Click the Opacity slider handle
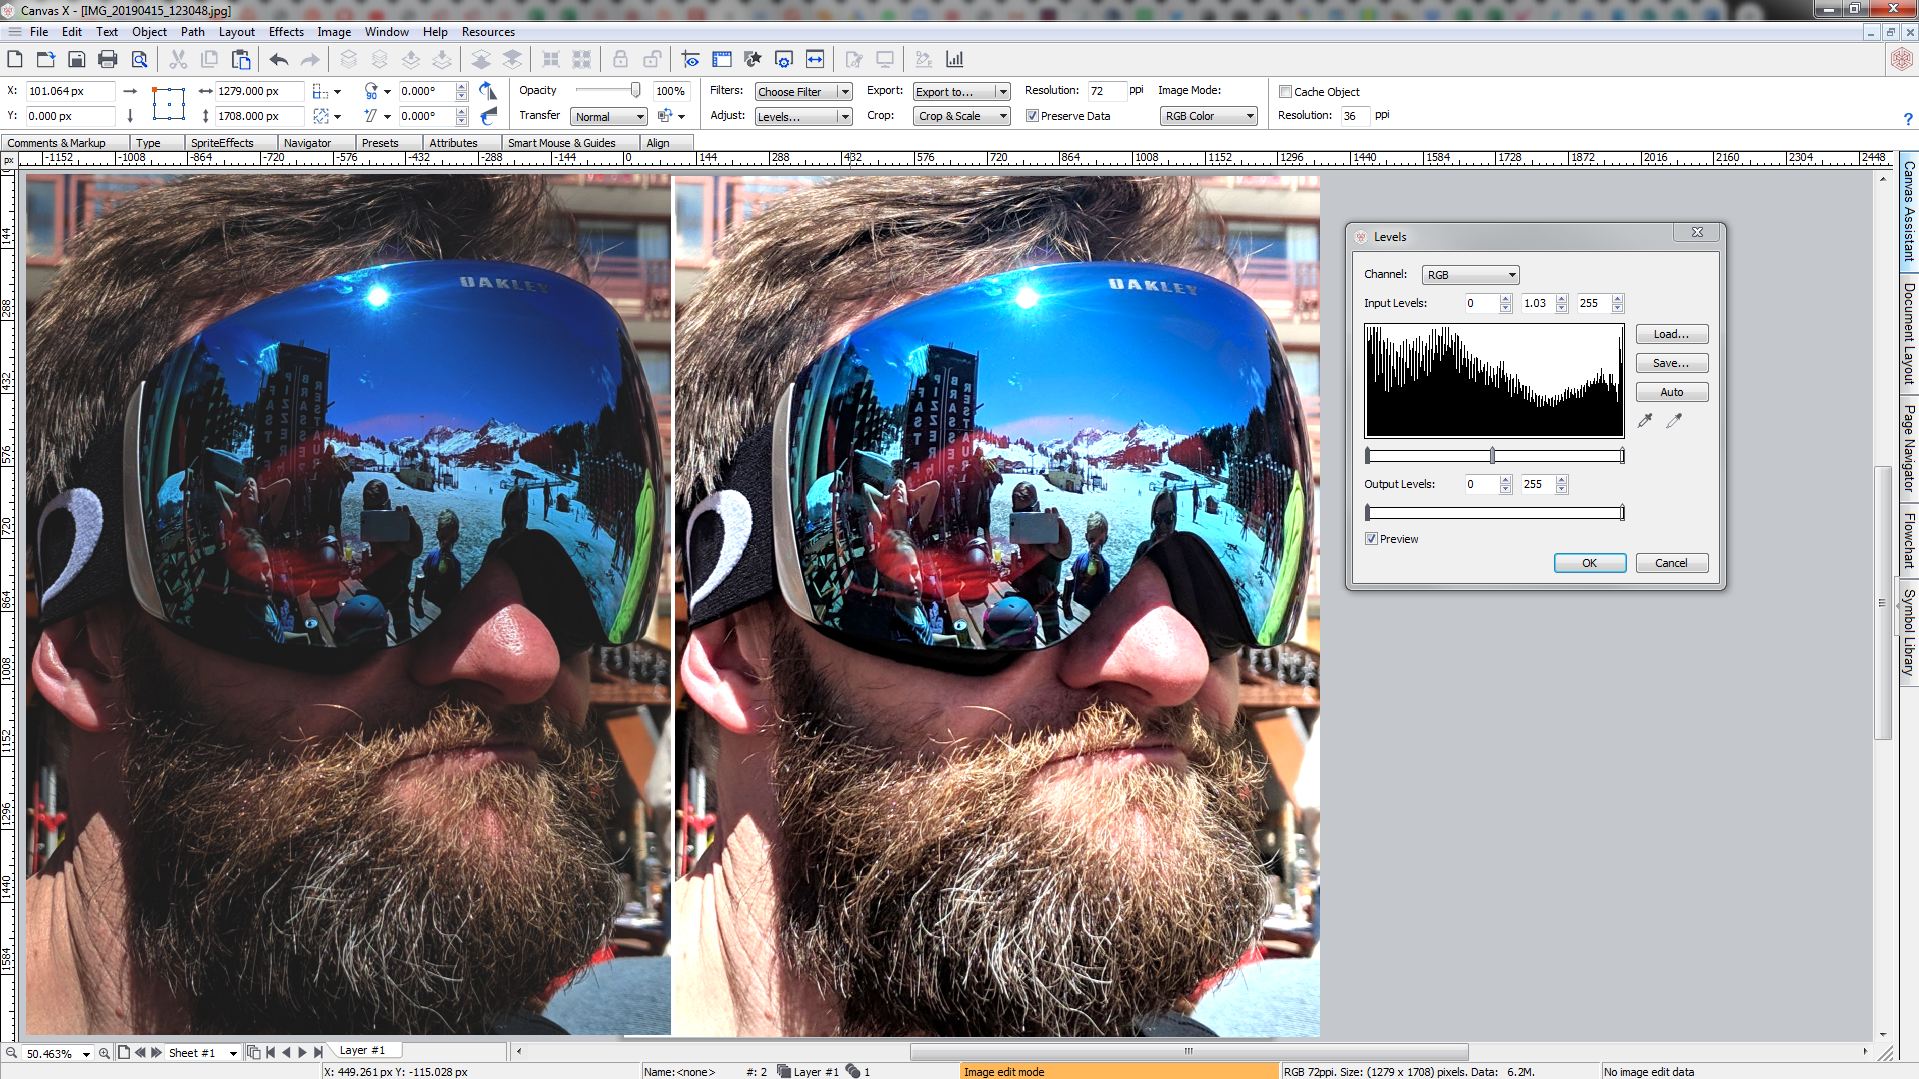1919x1079 pixels. (635, 91)
